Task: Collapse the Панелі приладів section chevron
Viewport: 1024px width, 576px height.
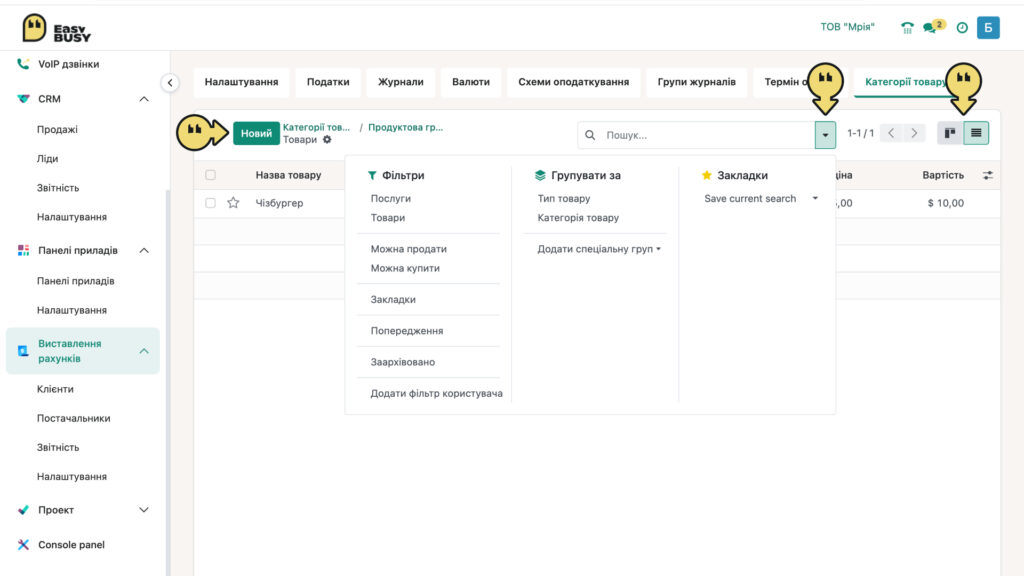Action: point(144,250)
